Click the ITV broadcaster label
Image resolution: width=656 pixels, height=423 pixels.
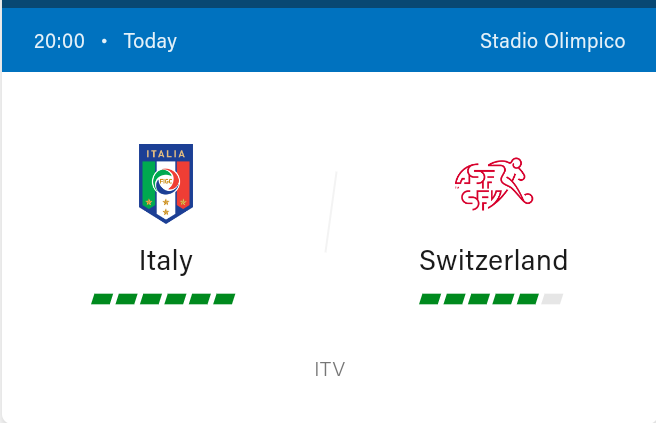coord(330,369)
